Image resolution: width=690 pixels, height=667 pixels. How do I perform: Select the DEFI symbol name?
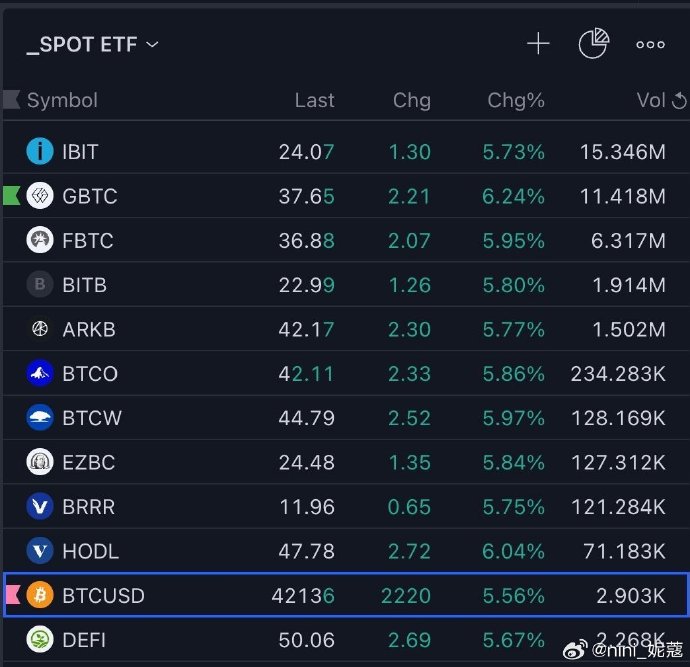point(84,640)
